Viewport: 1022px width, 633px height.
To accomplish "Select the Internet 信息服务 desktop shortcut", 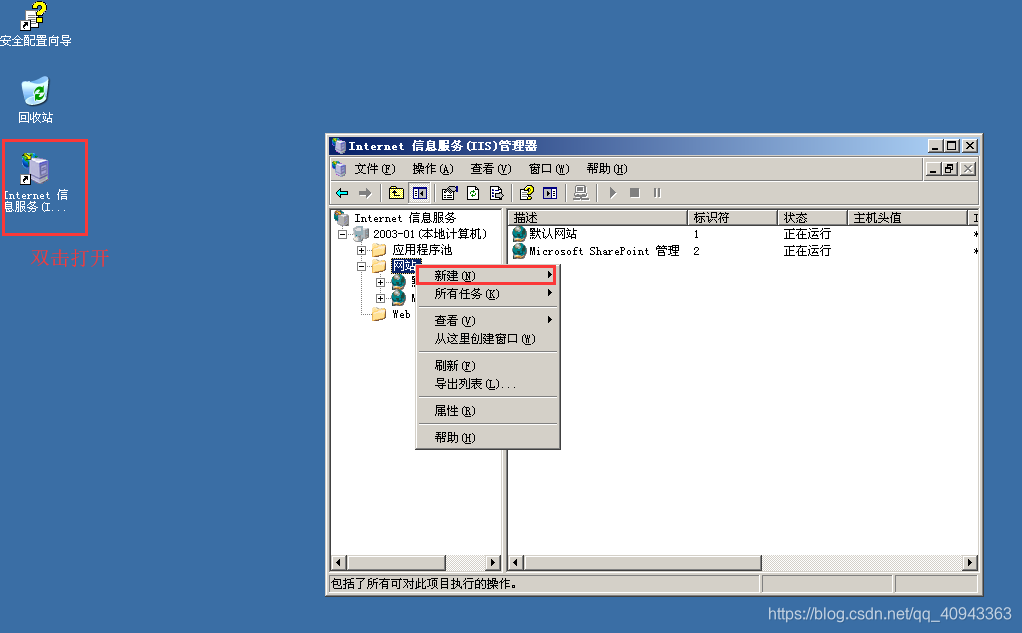I will [36, 183].
